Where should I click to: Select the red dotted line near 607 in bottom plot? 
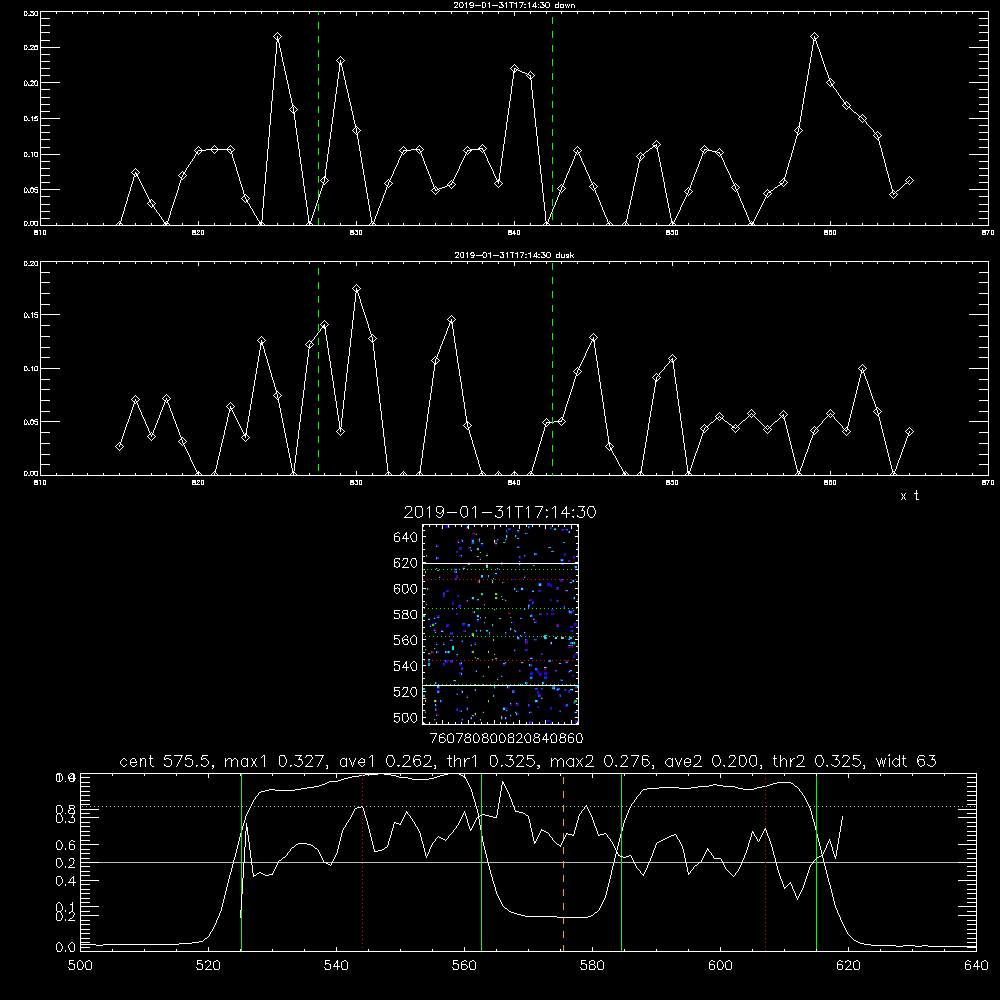tap(765, 862)
